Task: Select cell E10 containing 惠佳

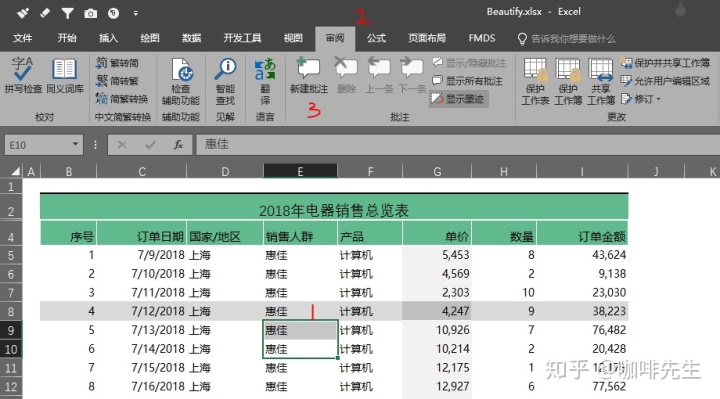Action: click(x=300, y=348)
